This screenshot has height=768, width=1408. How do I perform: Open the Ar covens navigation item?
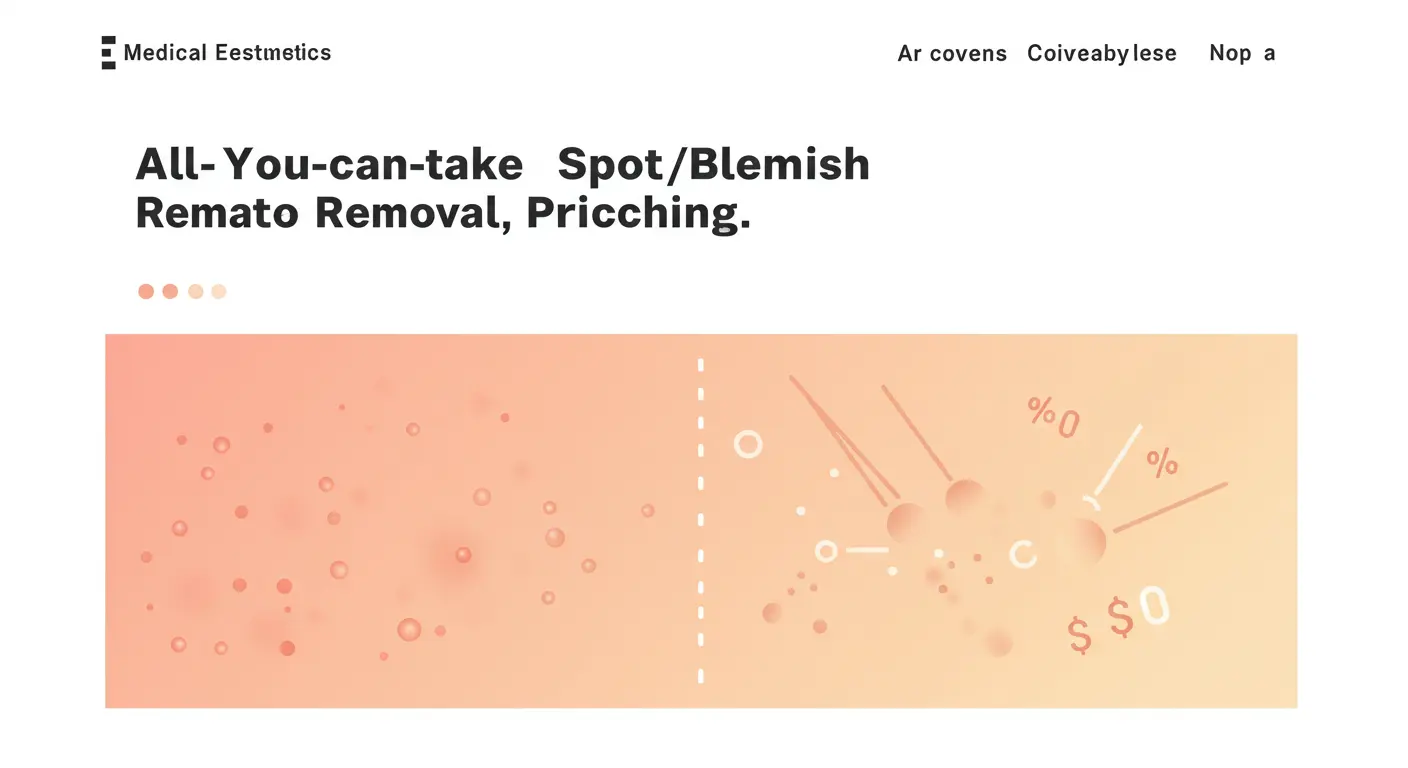pos(952,53)
